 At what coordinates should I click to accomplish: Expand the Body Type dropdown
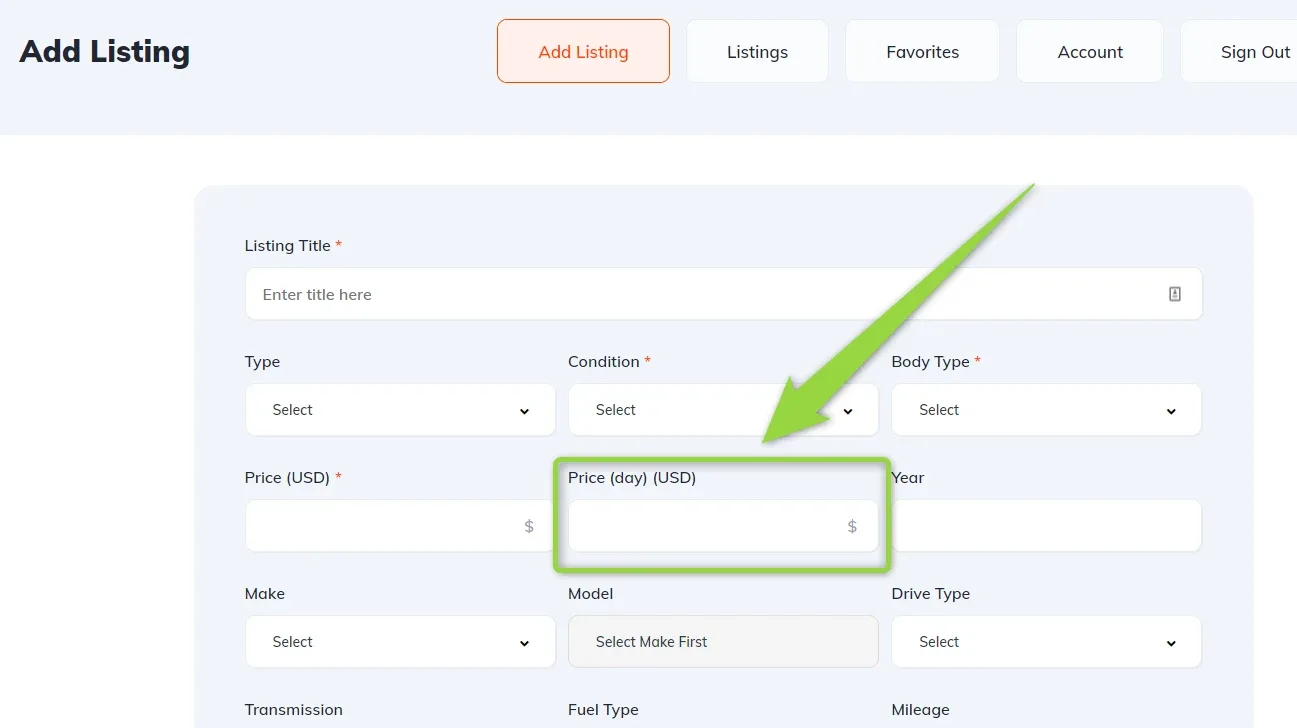(x=1046, y=410)
